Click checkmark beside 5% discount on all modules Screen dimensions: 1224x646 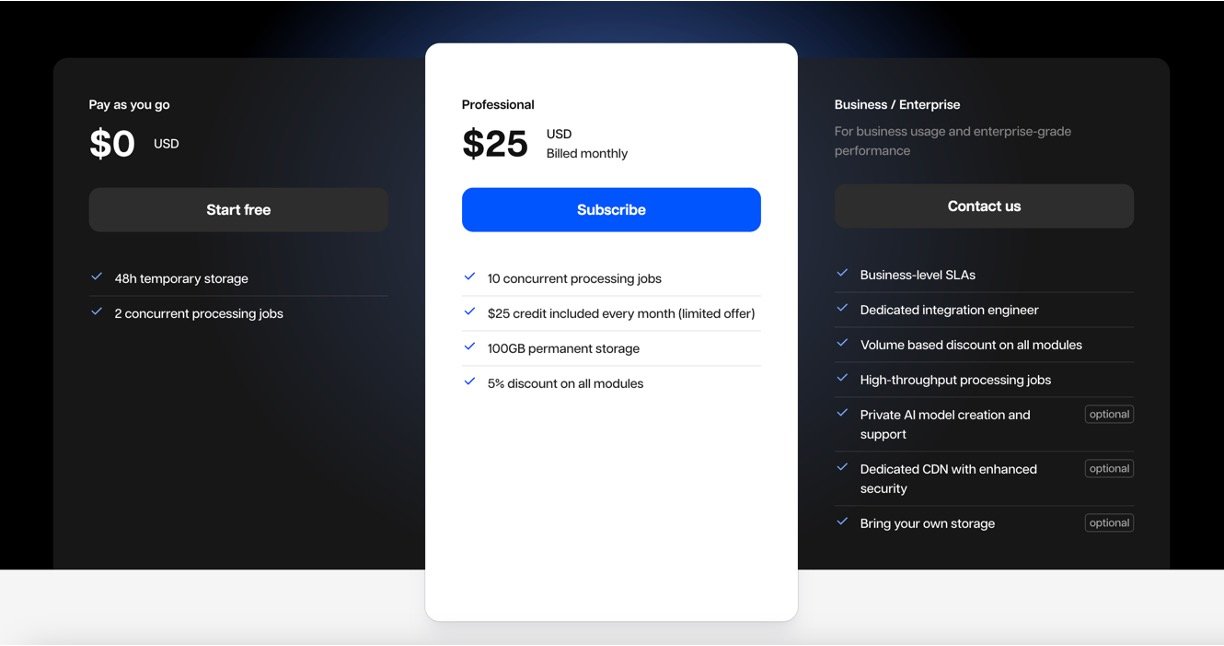pos(470,382)
